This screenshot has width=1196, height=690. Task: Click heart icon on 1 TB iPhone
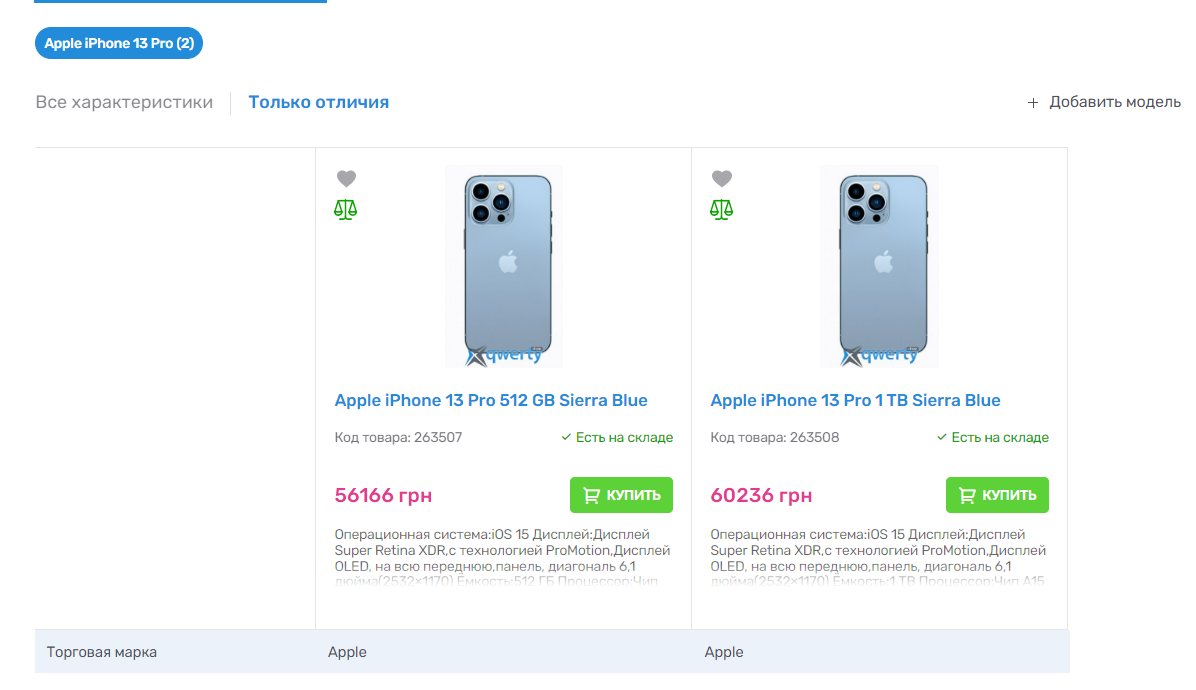(722, 179)
